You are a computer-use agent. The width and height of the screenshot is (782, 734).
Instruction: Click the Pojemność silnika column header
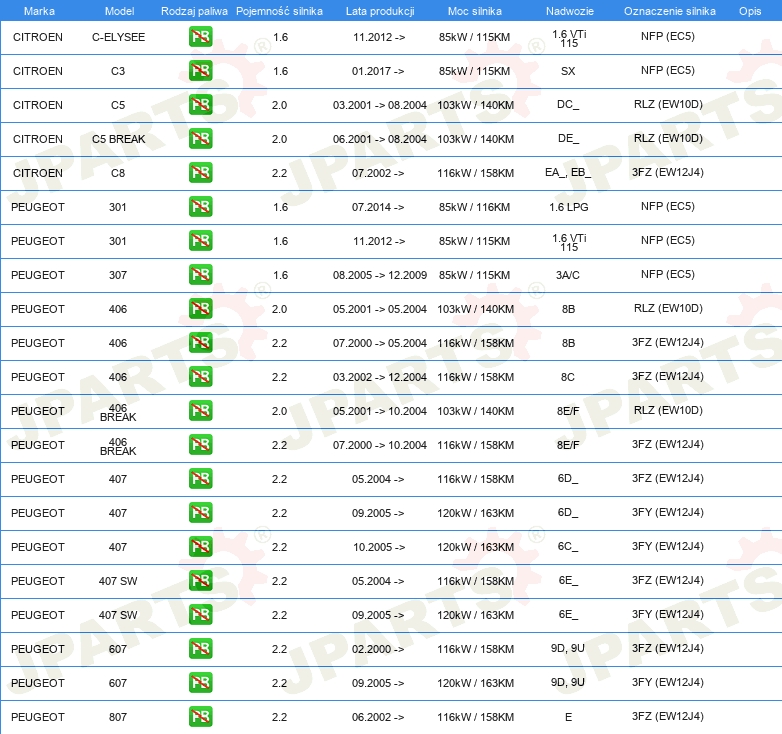[x=279, y=11]
